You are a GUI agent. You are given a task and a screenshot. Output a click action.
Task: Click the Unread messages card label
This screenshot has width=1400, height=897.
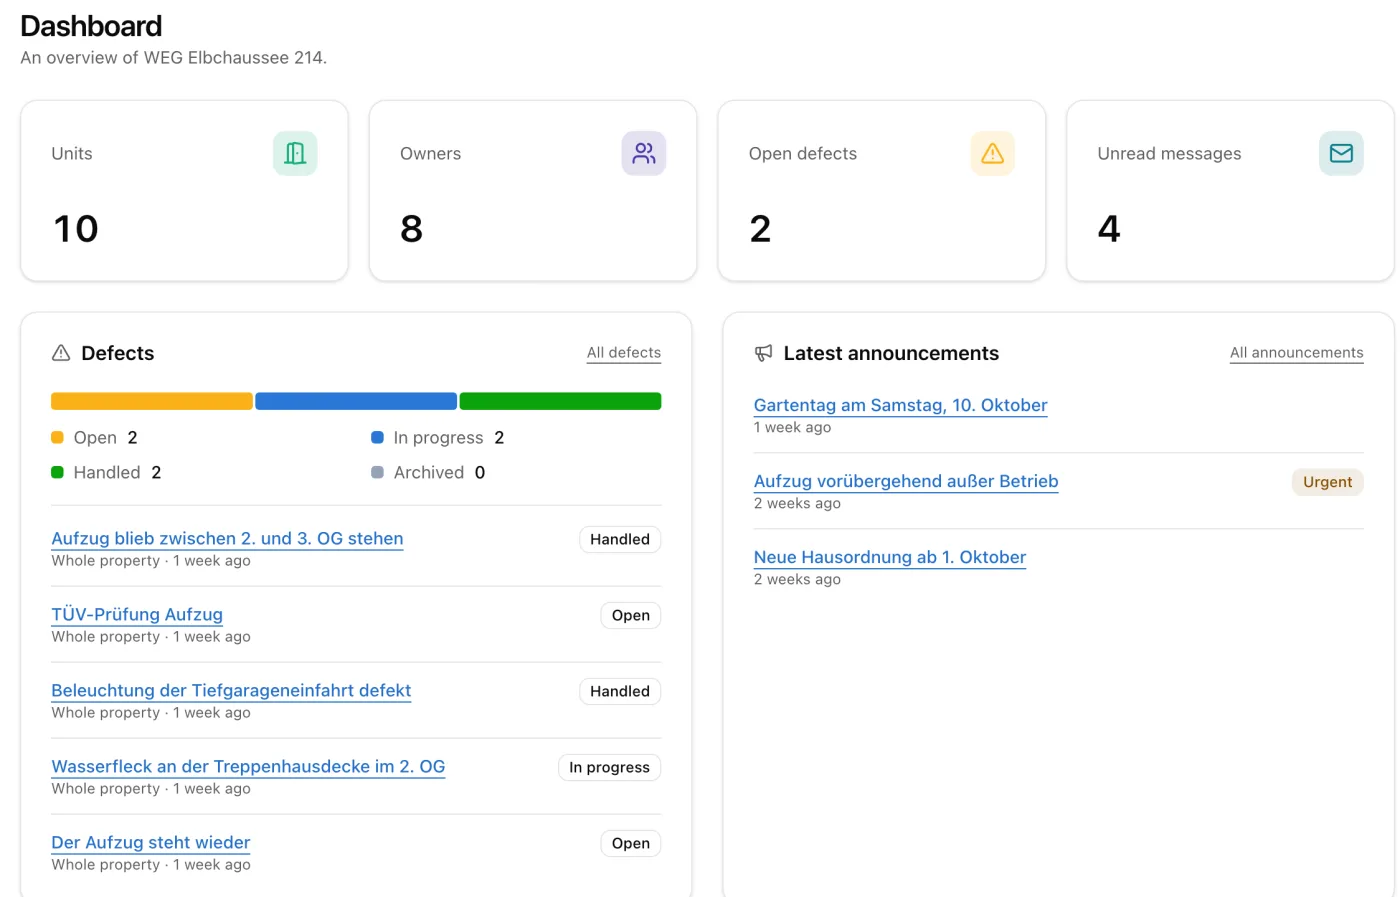point(1169,153)
